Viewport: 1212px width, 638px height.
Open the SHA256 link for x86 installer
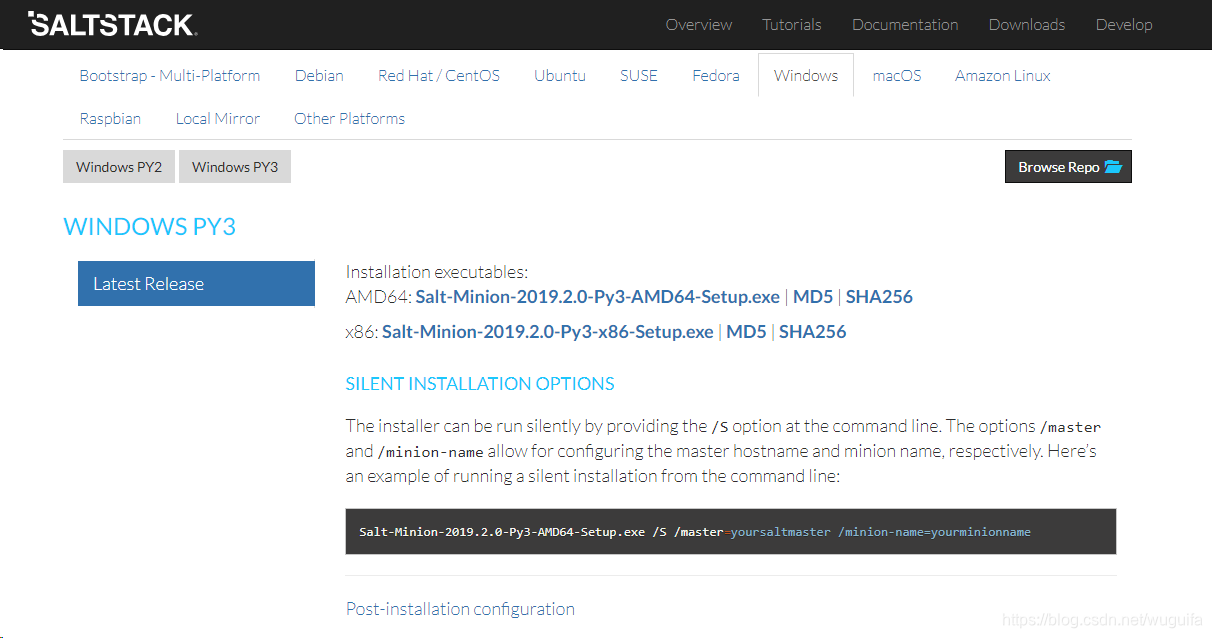813,332
